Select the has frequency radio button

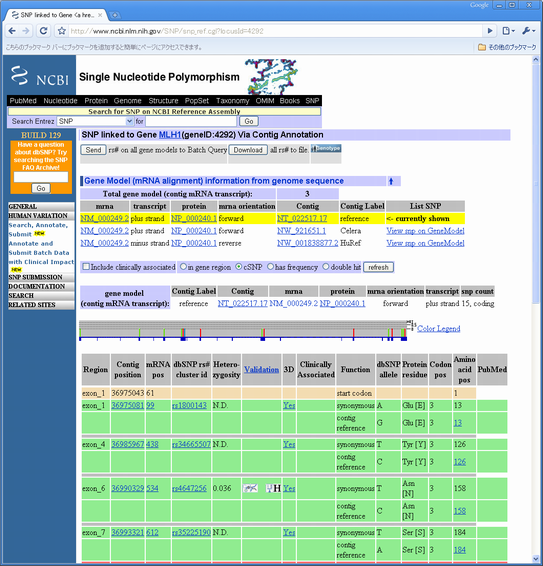pos(270,267)
